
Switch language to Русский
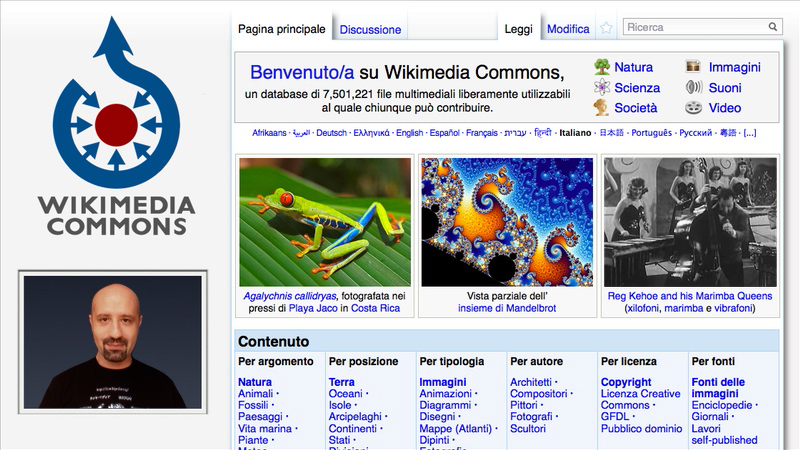(695, 133)
